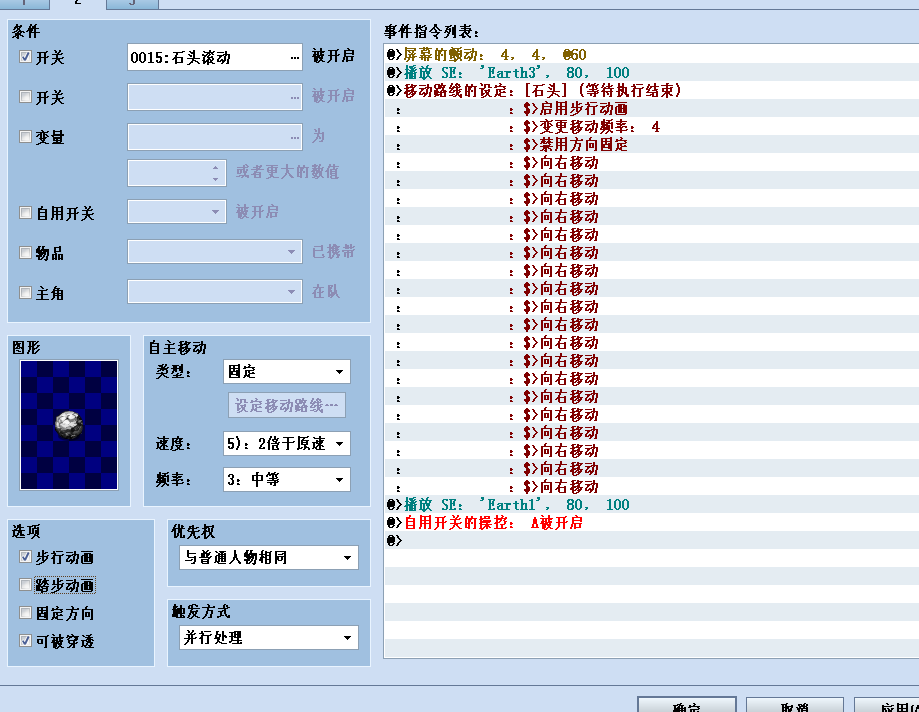The image size is (919, 712).
Task: Select the 播放 SE 'Earth1' command line
Action: 652,505
